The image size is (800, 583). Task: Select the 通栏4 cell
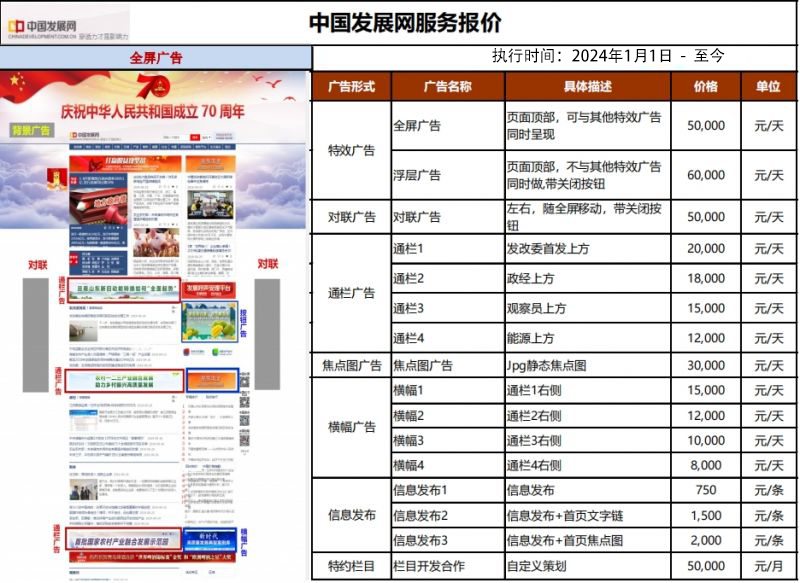[x=448, y=338]
